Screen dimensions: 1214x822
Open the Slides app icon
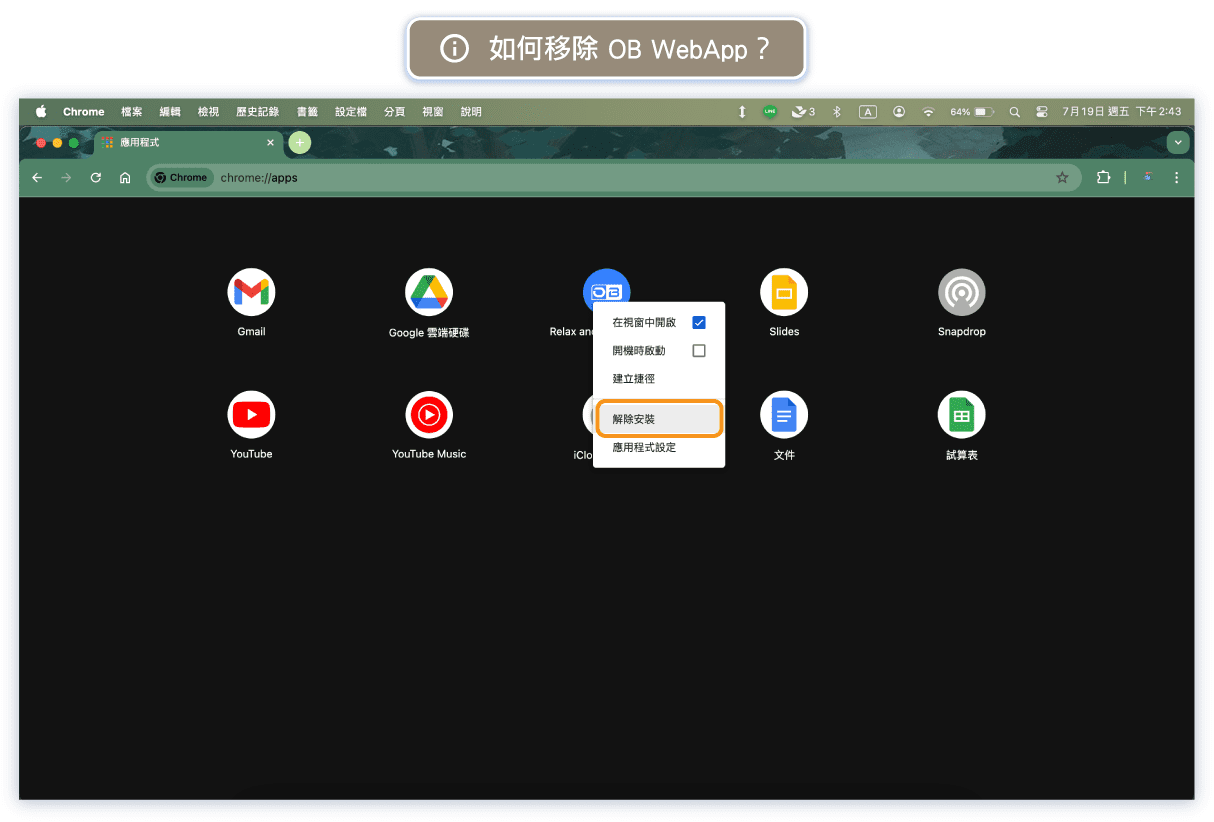783,292
